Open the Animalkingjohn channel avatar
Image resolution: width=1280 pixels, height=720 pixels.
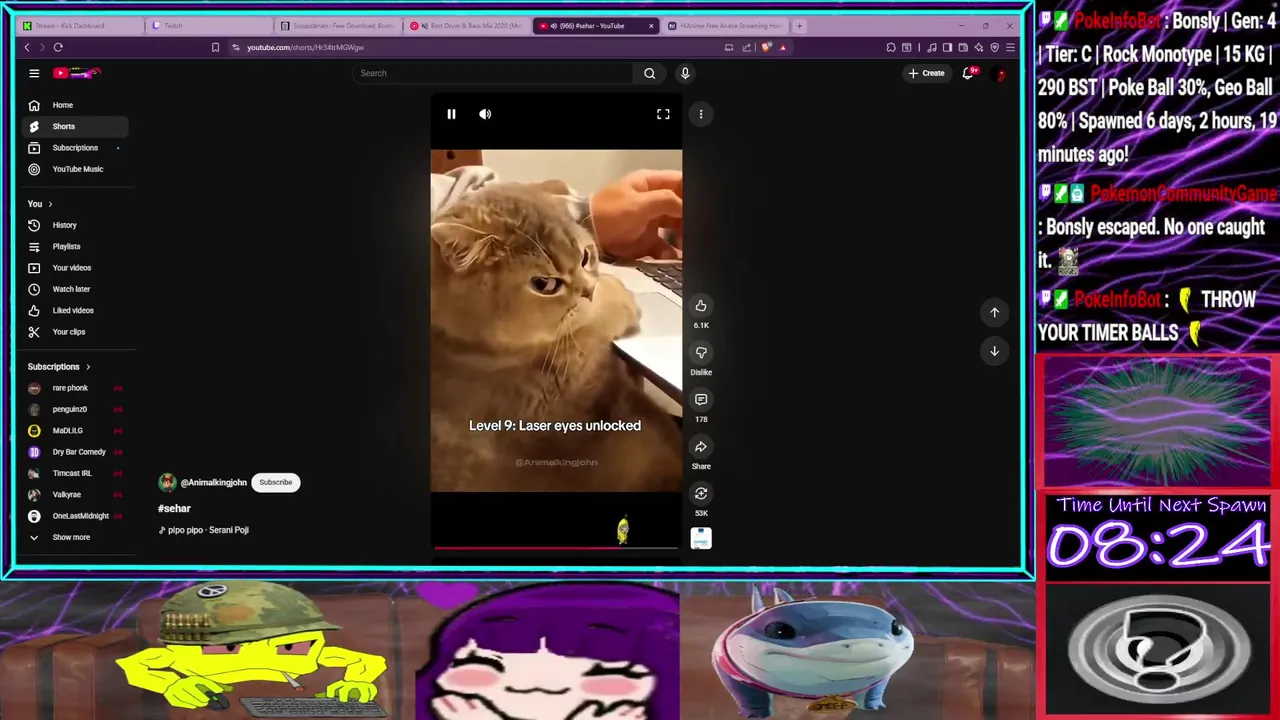(167, 482)
